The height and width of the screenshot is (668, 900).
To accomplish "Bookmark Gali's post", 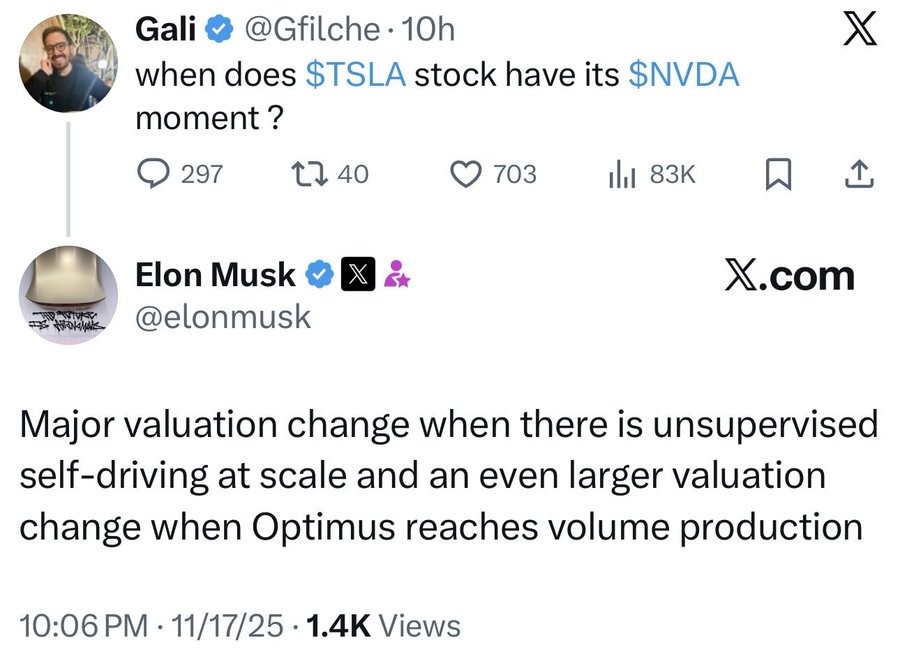I will (778, 175).
